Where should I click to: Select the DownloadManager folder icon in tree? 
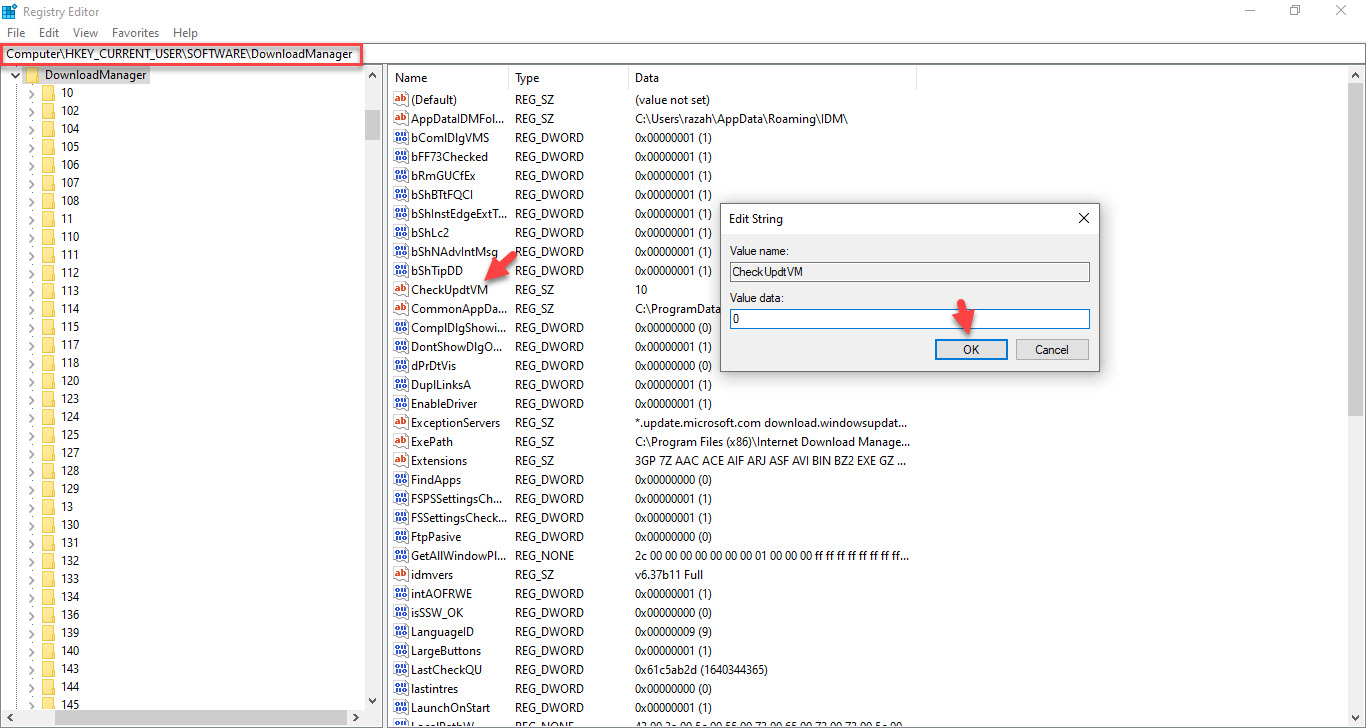(32, 75)
